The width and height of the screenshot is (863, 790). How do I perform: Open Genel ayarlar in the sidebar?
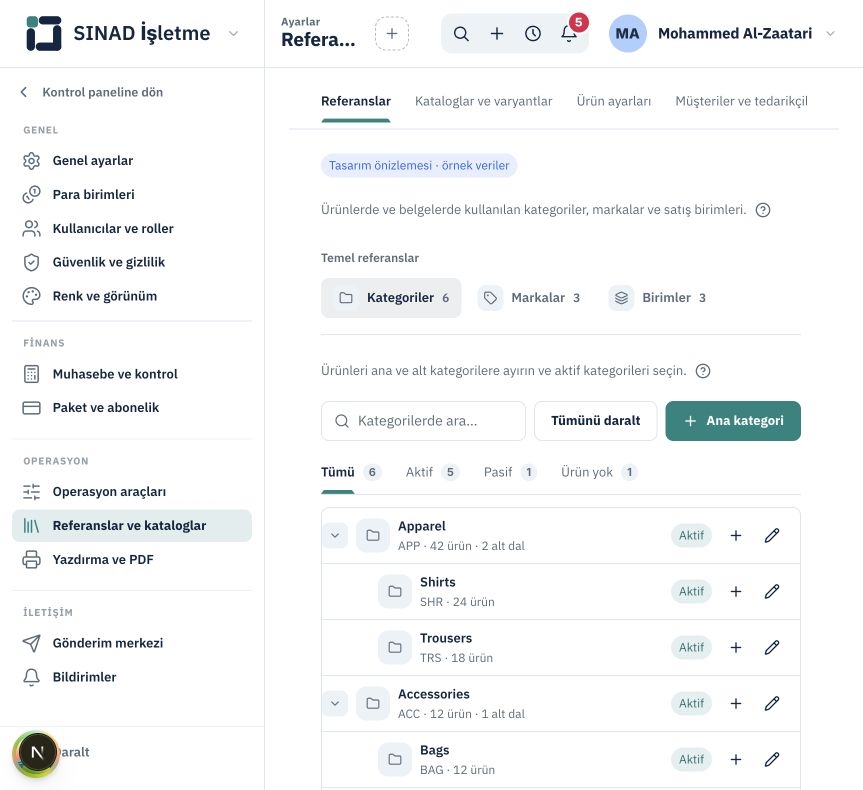click(x=132, y=161)
